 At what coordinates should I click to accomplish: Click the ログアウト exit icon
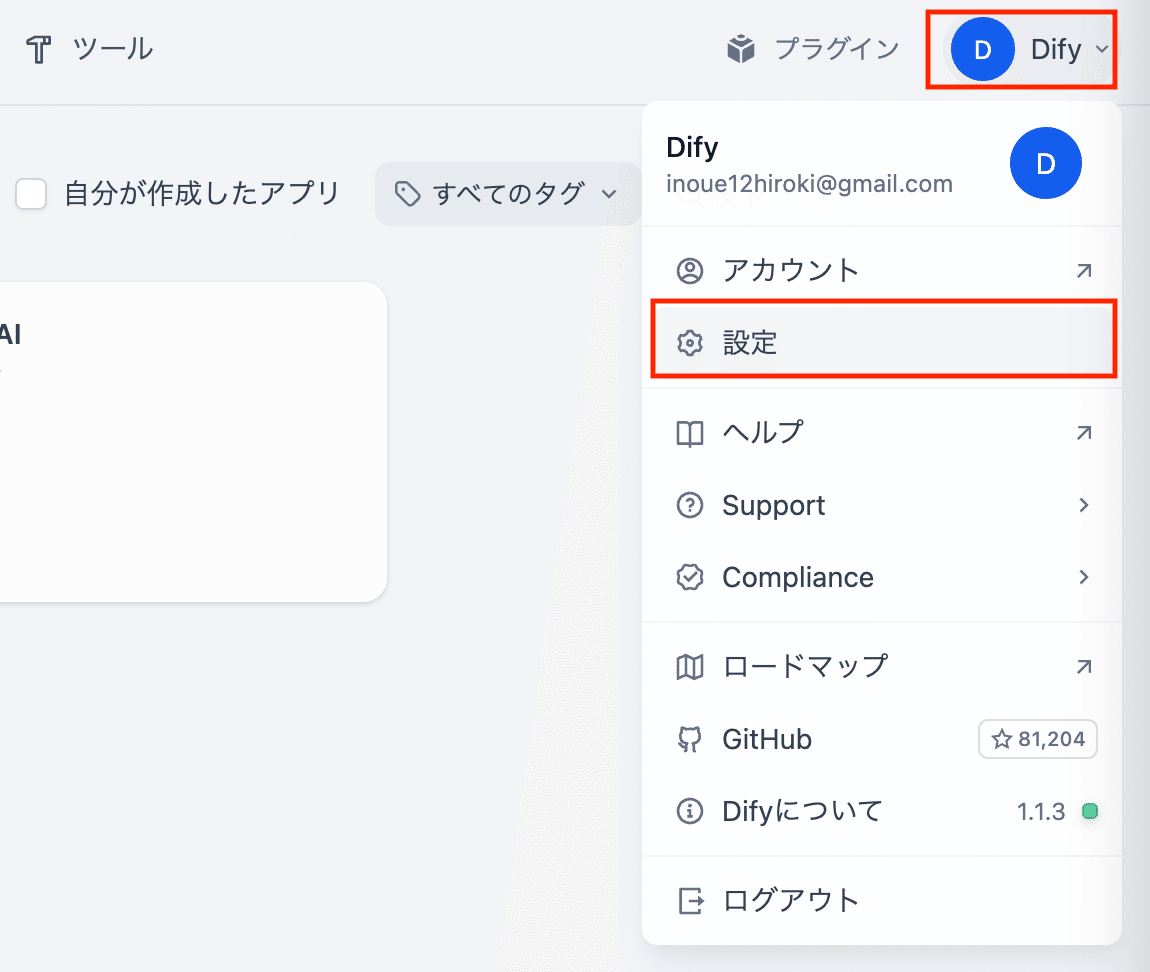tap(690, 899)
